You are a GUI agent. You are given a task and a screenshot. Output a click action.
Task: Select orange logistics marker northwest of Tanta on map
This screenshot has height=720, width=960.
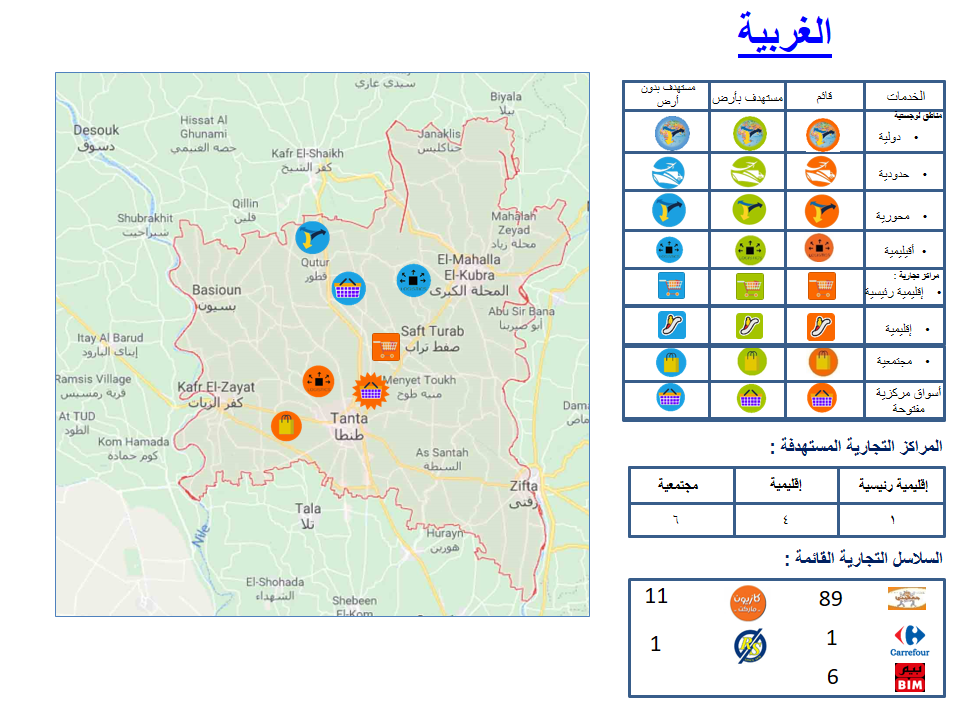click(x=318, y=381)
